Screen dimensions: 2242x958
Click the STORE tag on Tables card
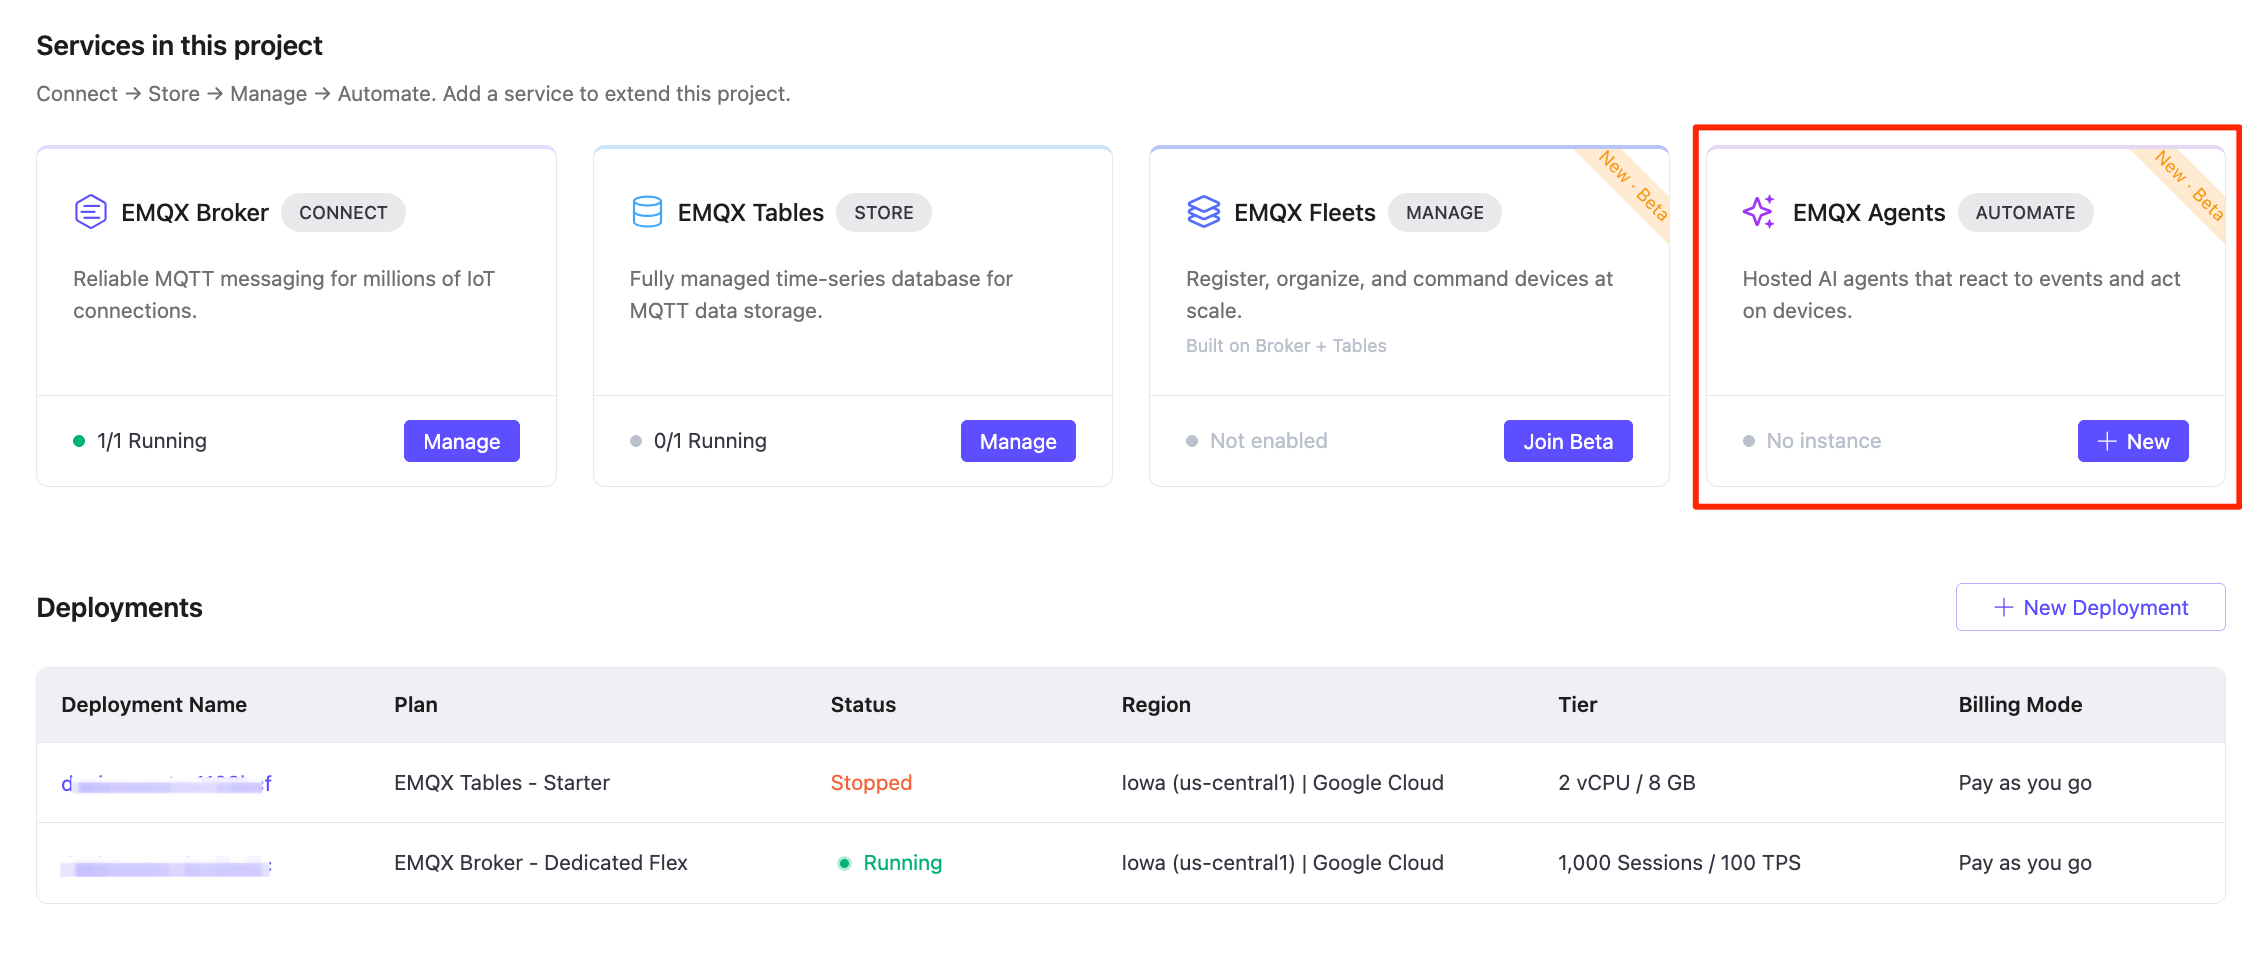pyautogui.click(x=884, y=212)
